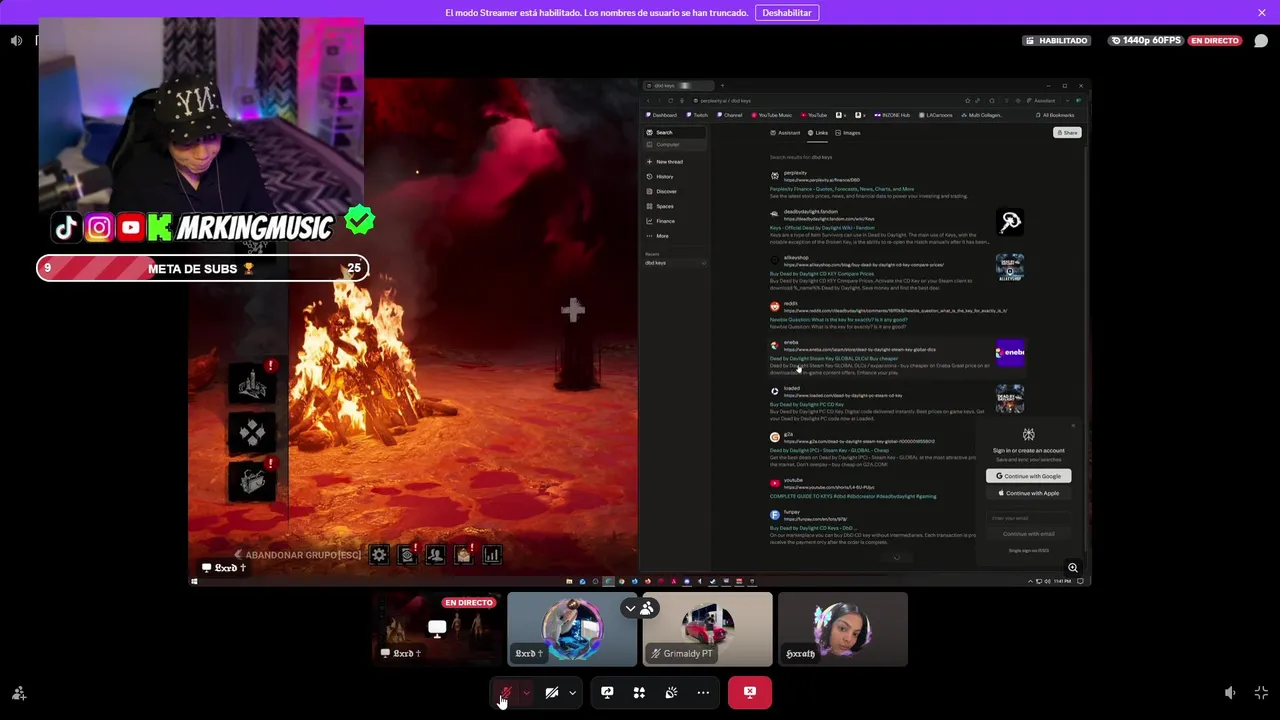Open 1440p 60FPS stream quality indicator
The width and height of the screenshot is (1280, 720).
coord(1146,41)
